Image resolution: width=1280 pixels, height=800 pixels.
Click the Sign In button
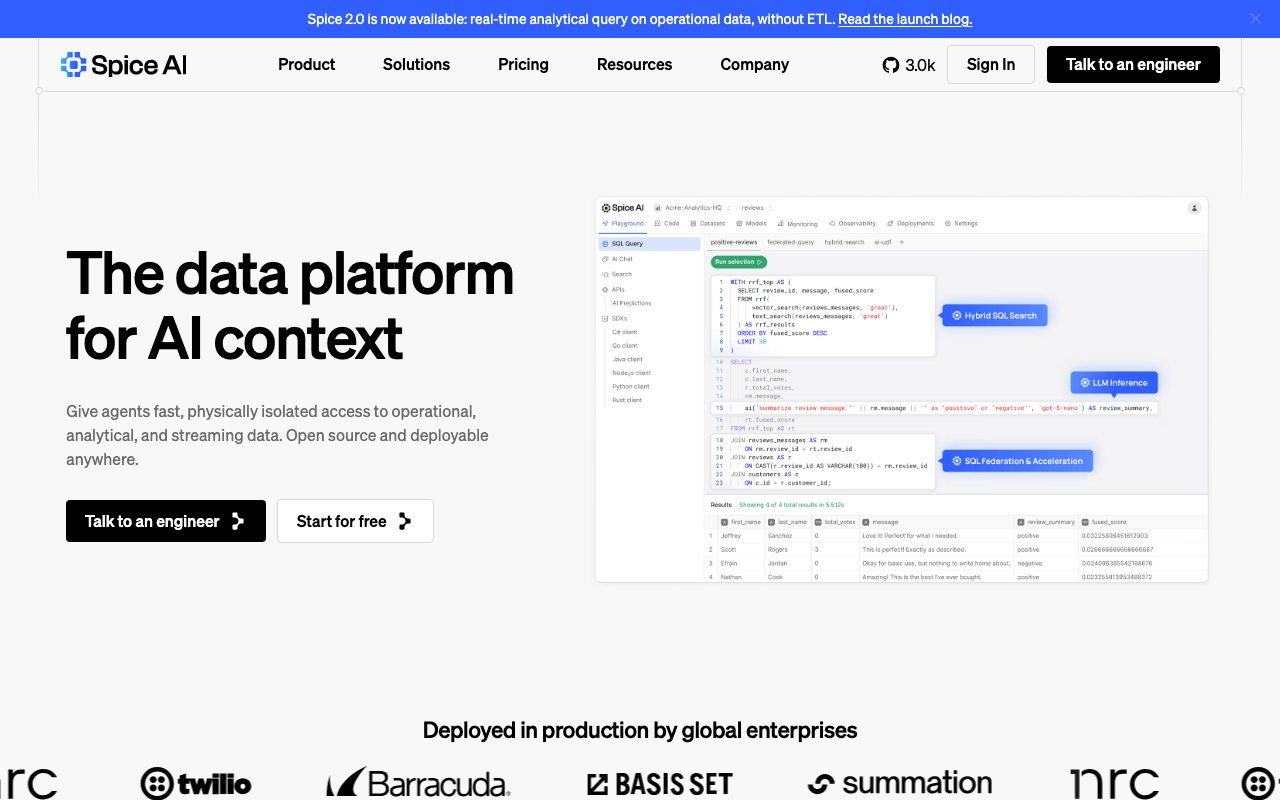pos(991,64)
